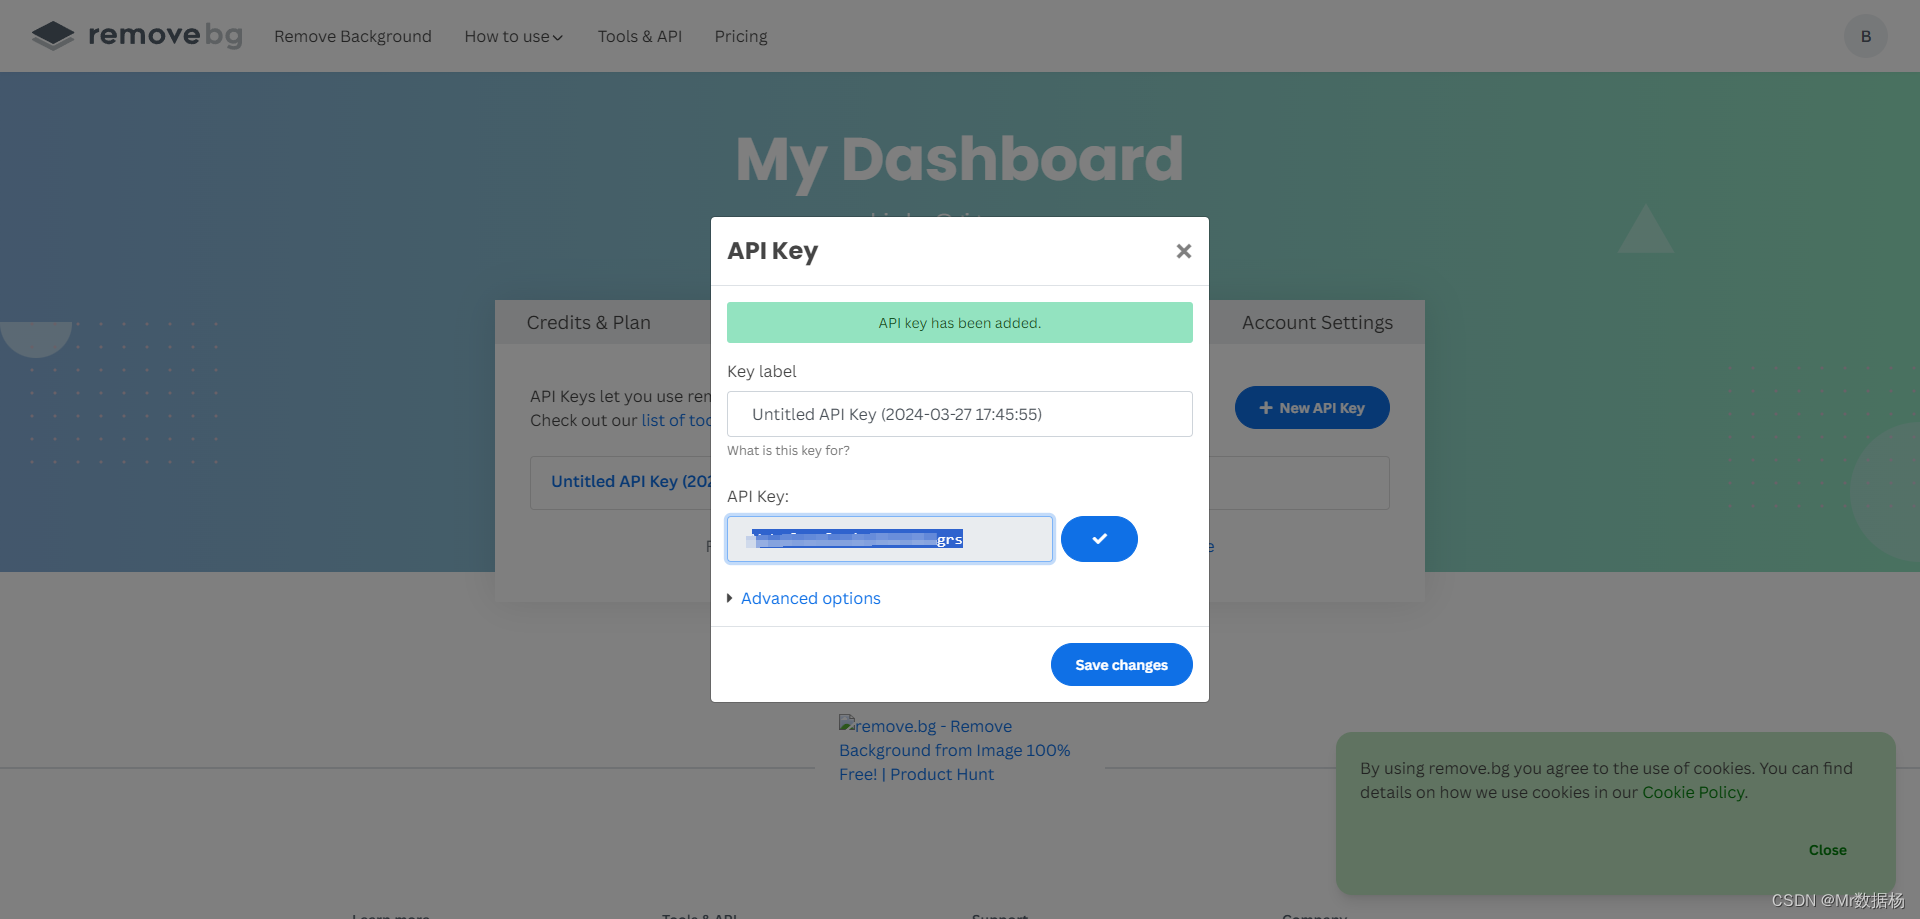
Task: Open Tools & API page
Action: coord(640,36)
